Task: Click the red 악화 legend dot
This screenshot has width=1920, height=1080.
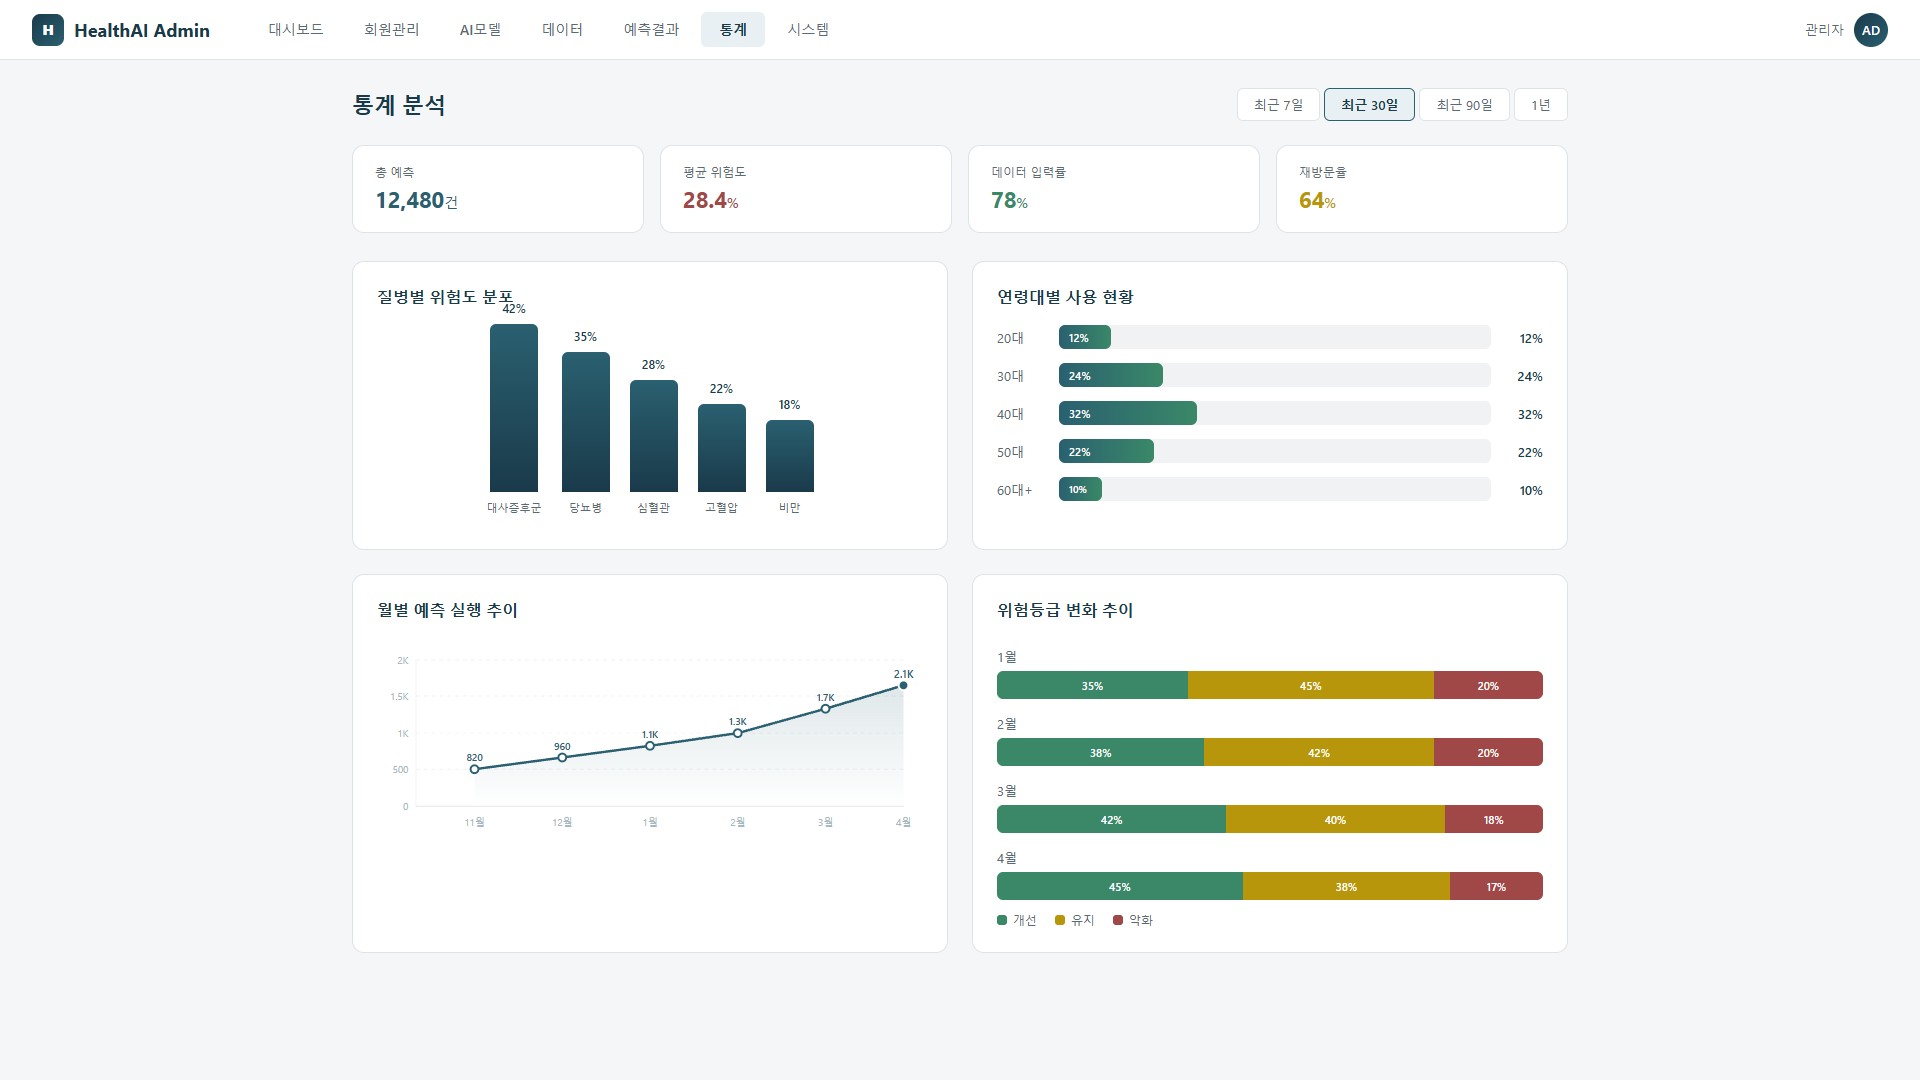Action: [x=1118, y=920]
